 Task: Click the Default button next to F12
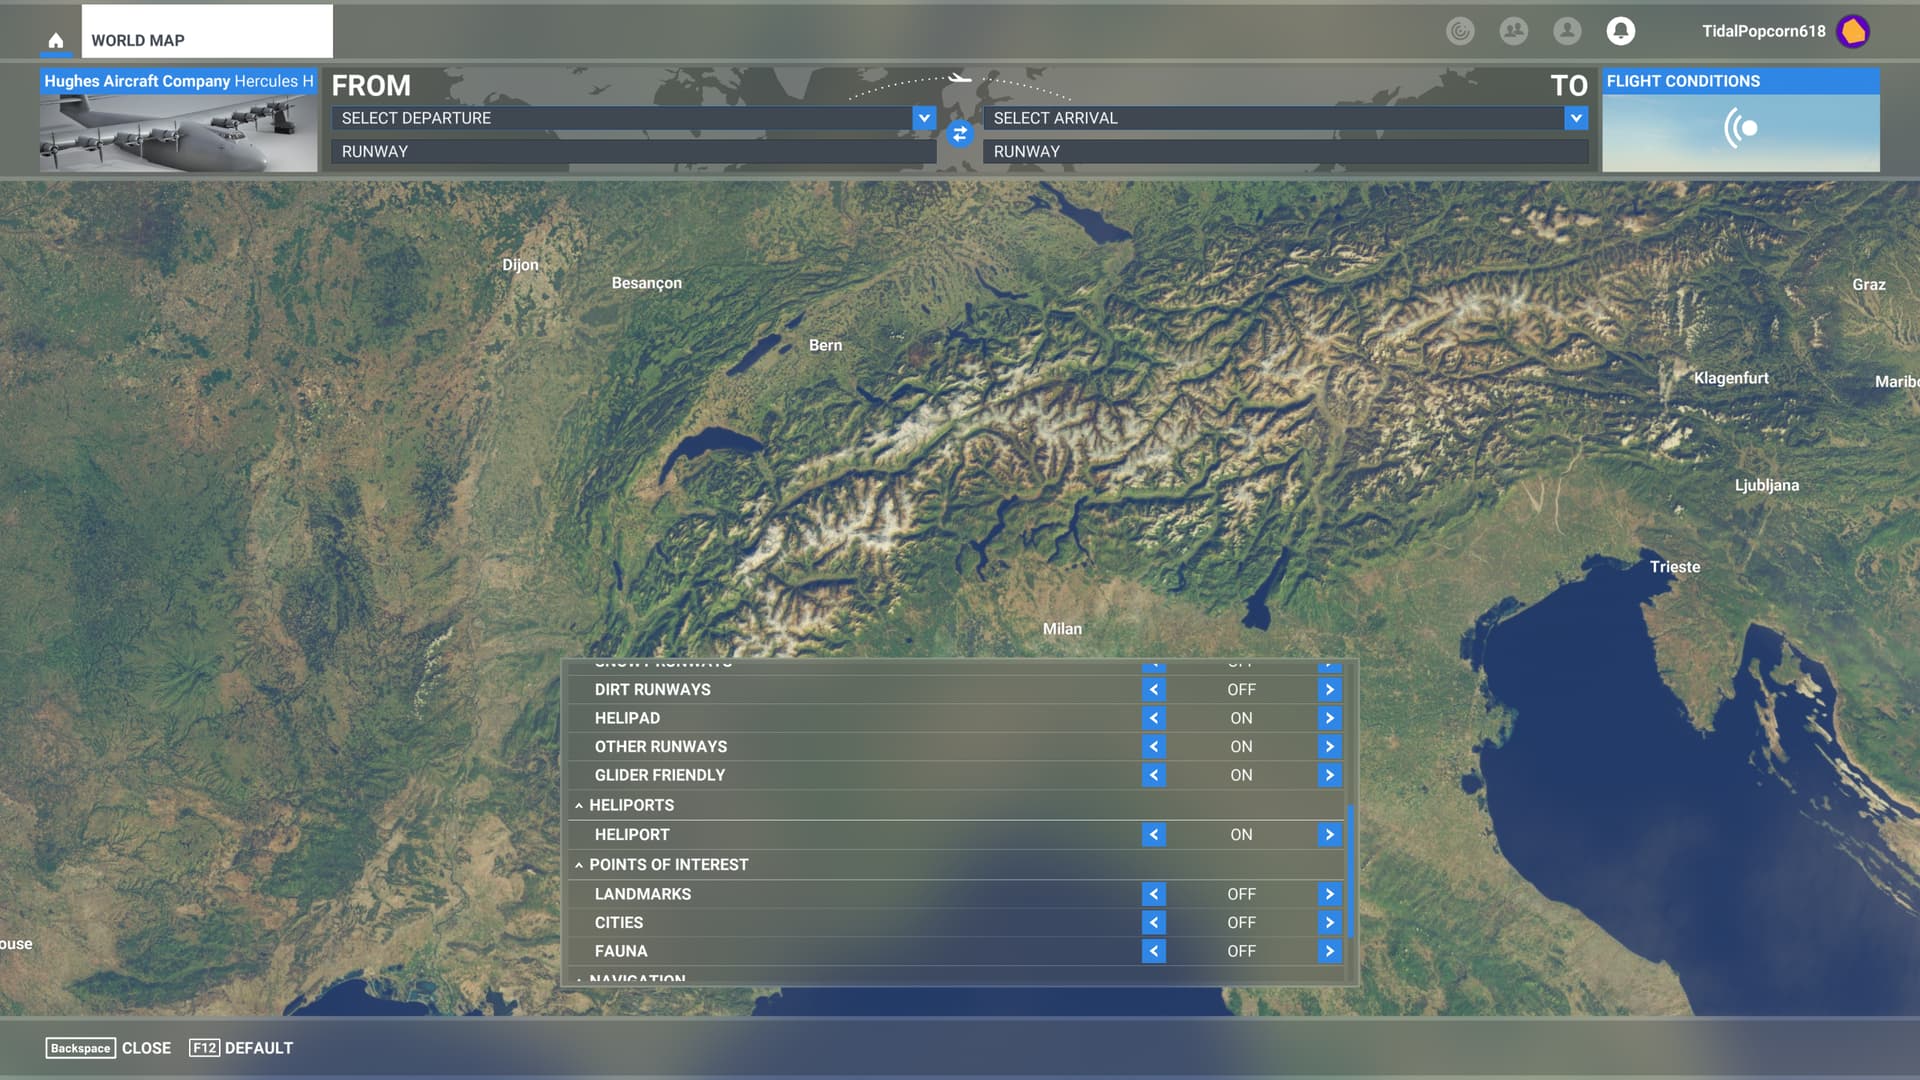259,1048
